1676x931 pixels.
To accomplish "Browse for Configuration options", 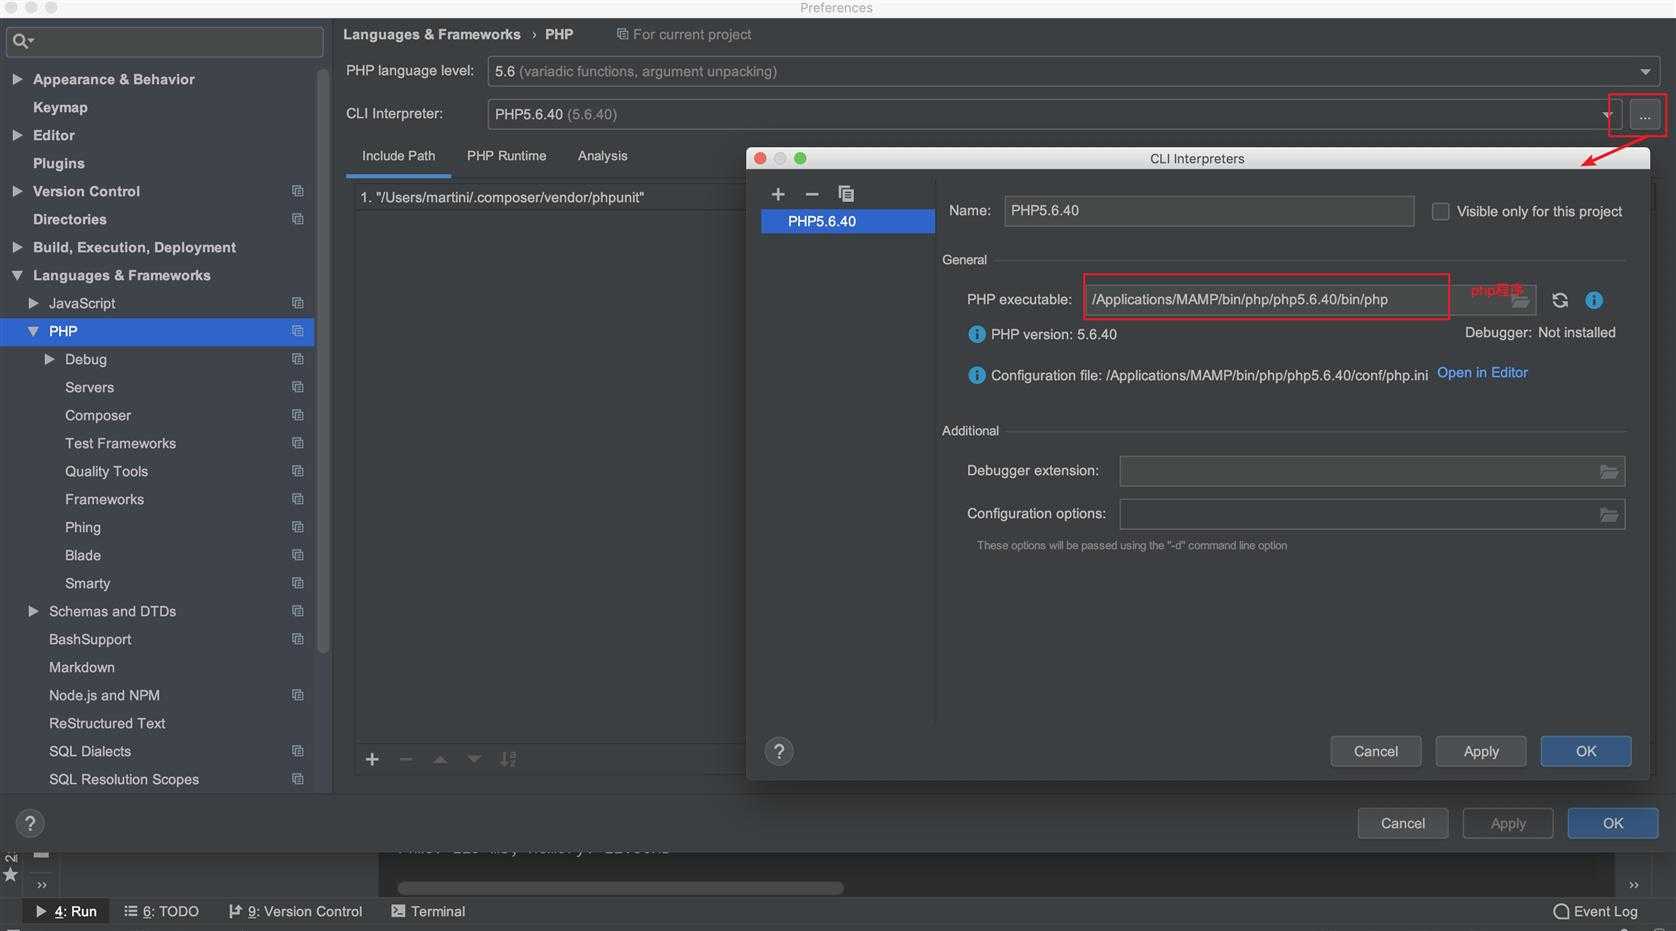I will point(1609,515).
